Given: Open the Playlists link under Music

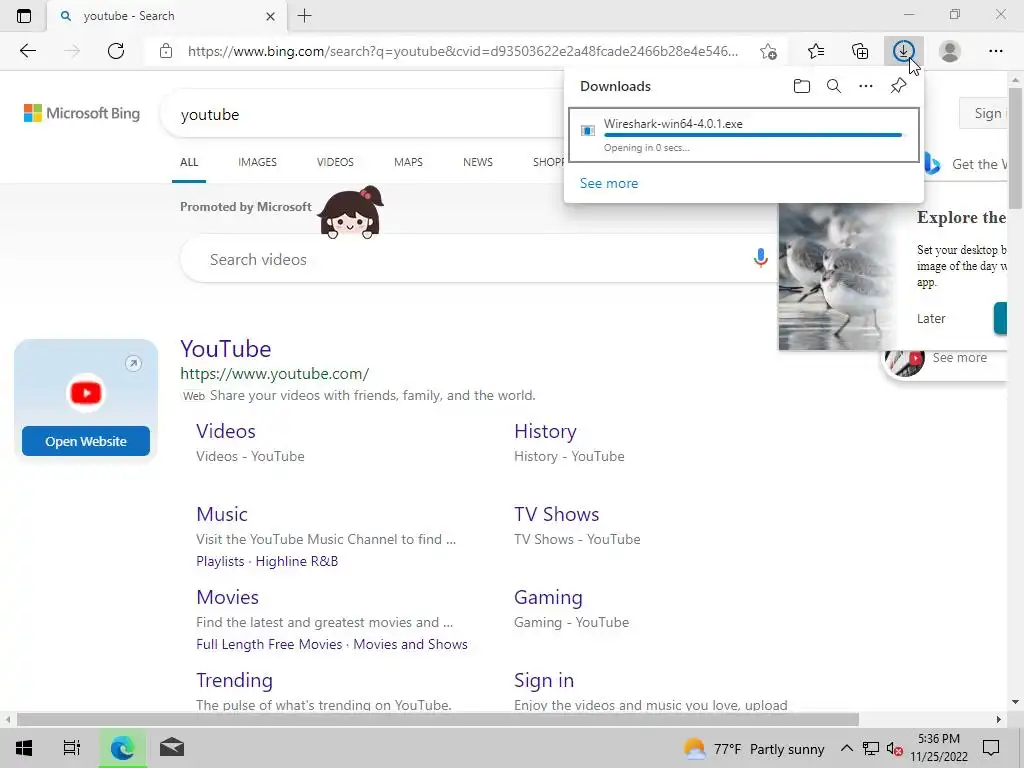Looking at the screenshot, I should click(x=220, y=561).
